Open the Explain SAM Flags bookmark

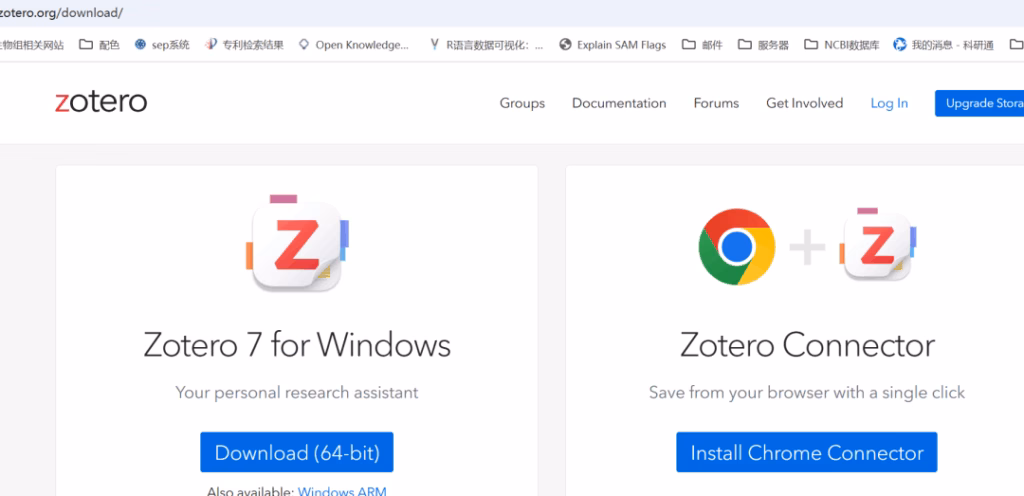(x=612, y=45)
